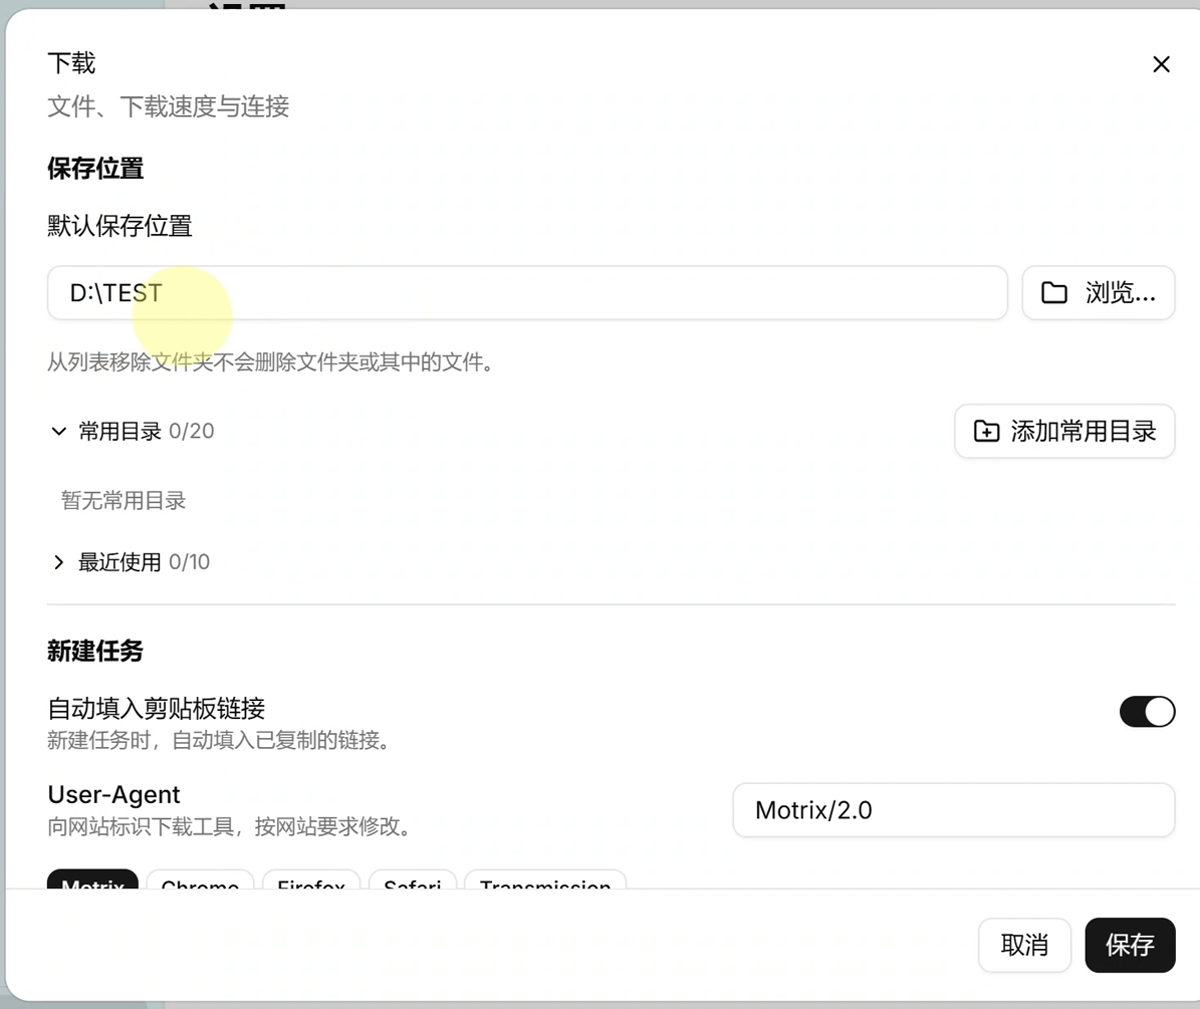Close the download settings dialog
The image size is (1200, 1009).
(x=1161, y=64)
